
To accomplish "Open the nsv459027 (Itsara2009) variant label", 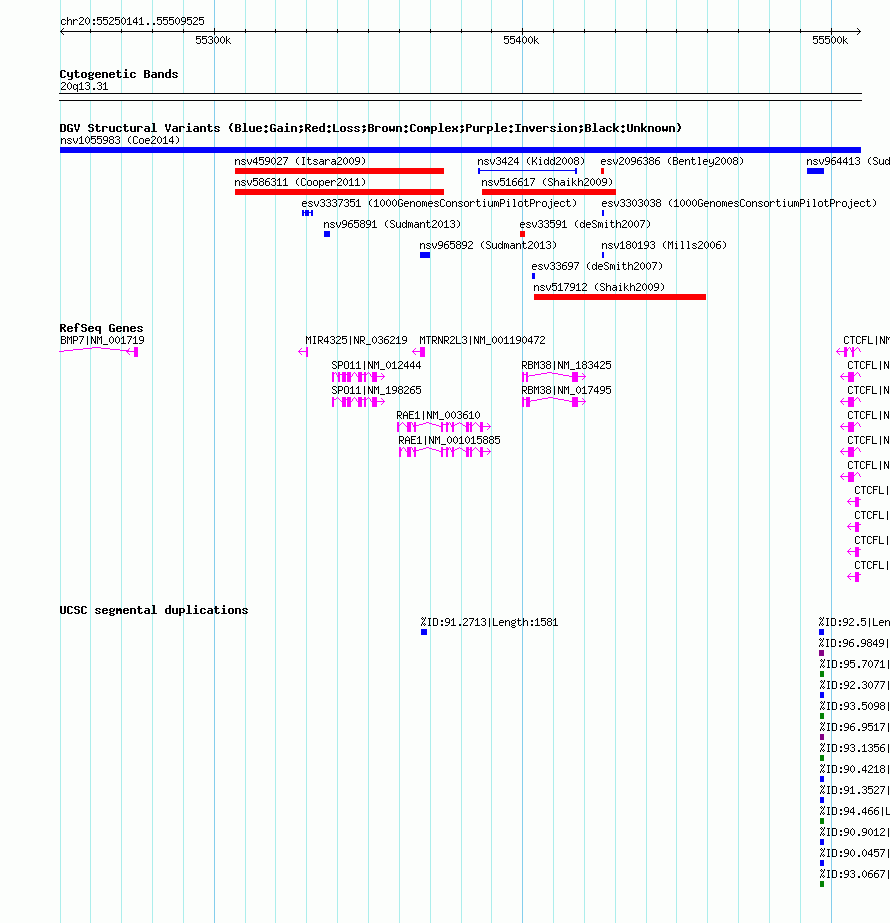I will pyautogui.click(x=300, y=161).
